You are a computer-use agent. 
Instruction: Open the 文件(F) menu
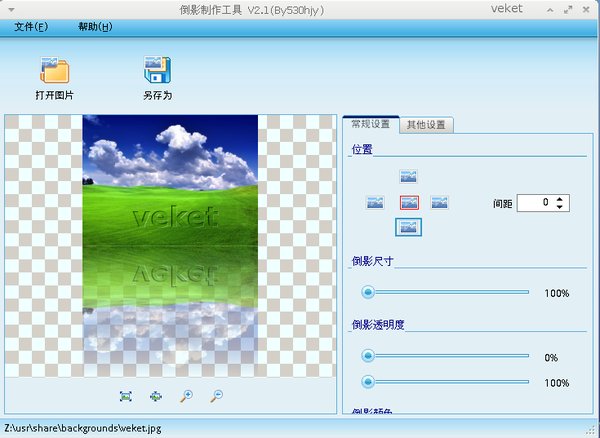click(x=31, y=27)
